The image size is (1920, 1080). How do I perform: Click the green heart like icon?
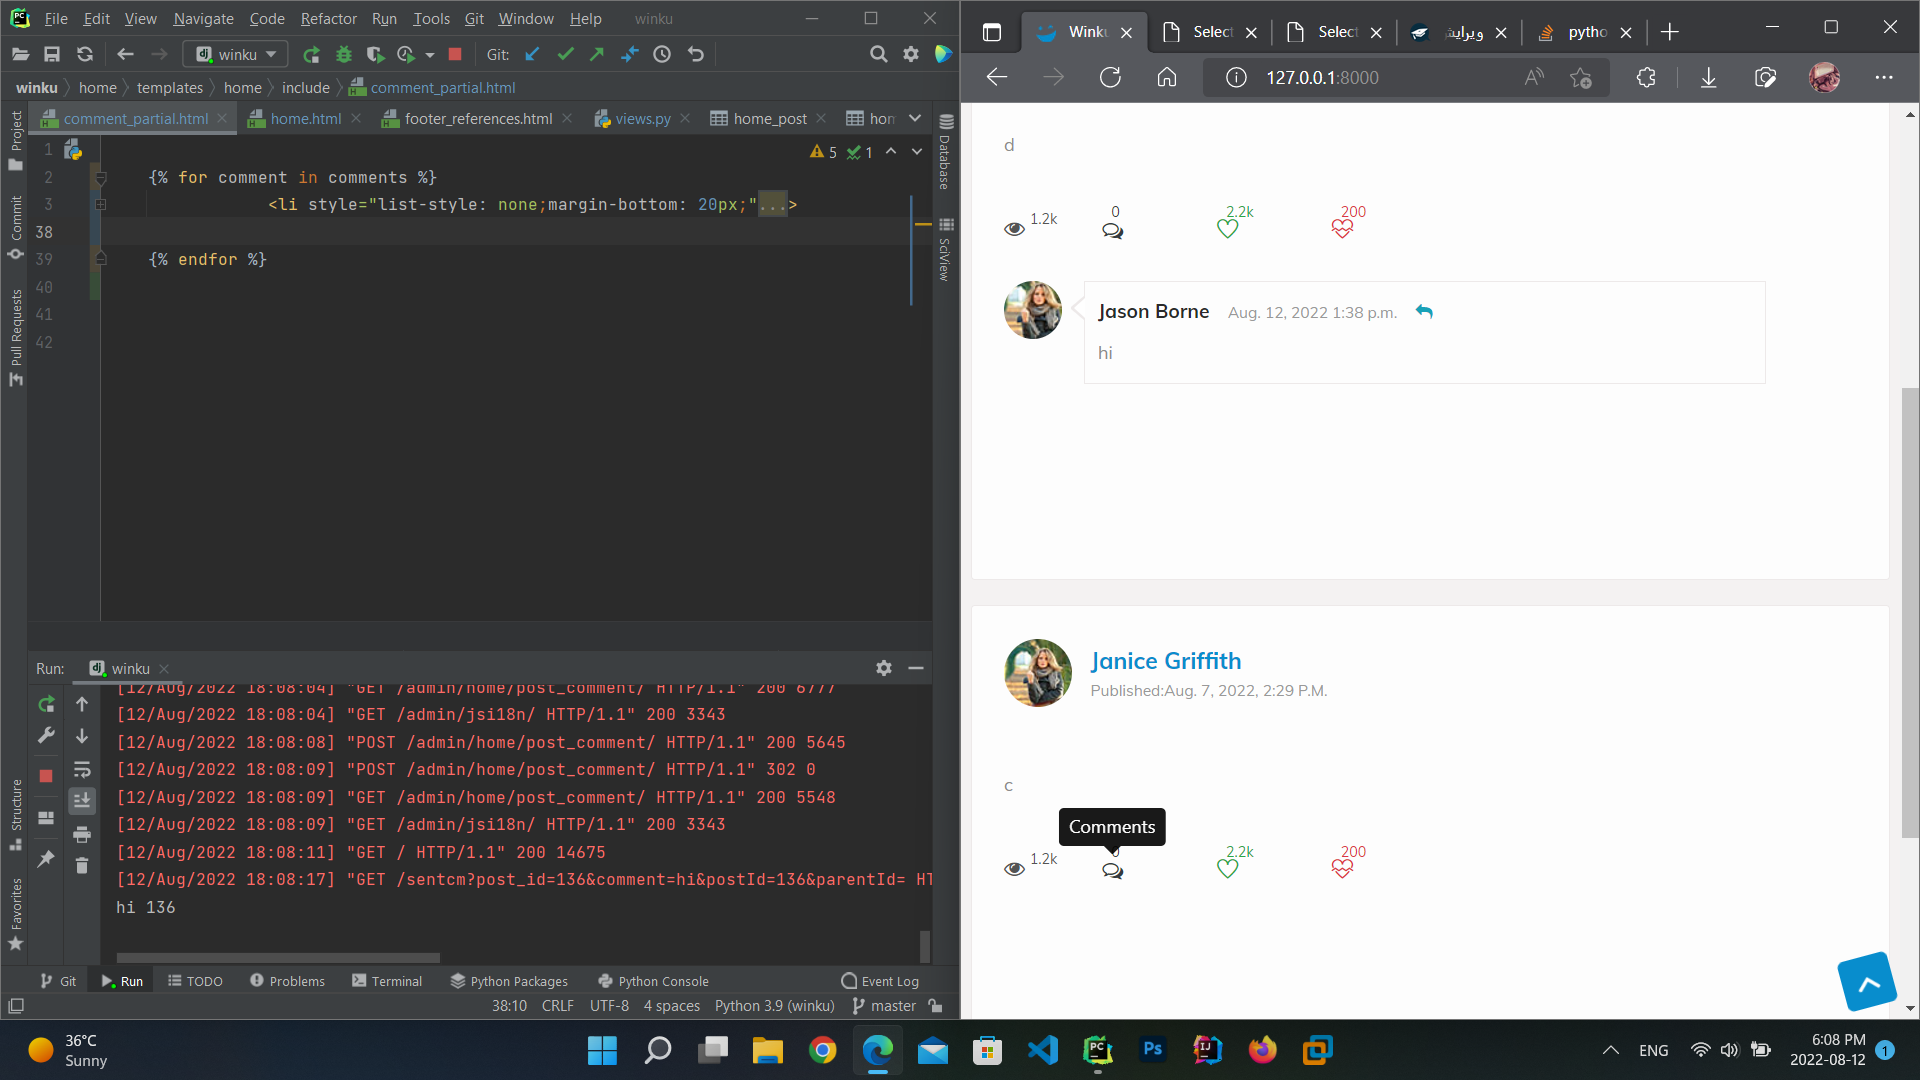coord(1227,229)
